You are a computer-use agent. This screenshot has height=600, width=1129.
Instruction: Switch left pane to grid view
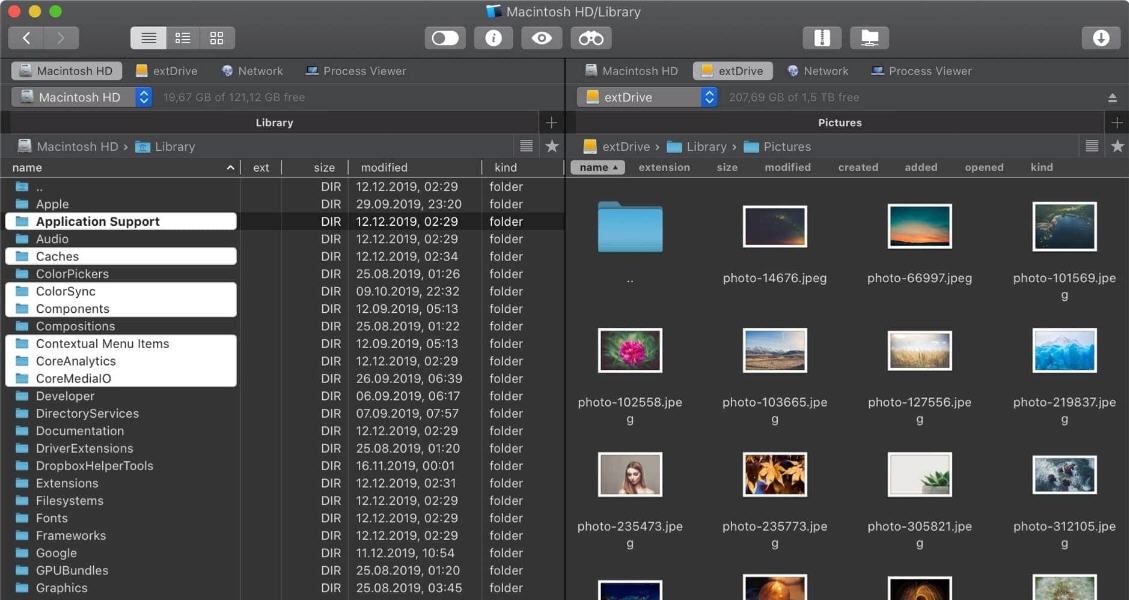(217, 38)
